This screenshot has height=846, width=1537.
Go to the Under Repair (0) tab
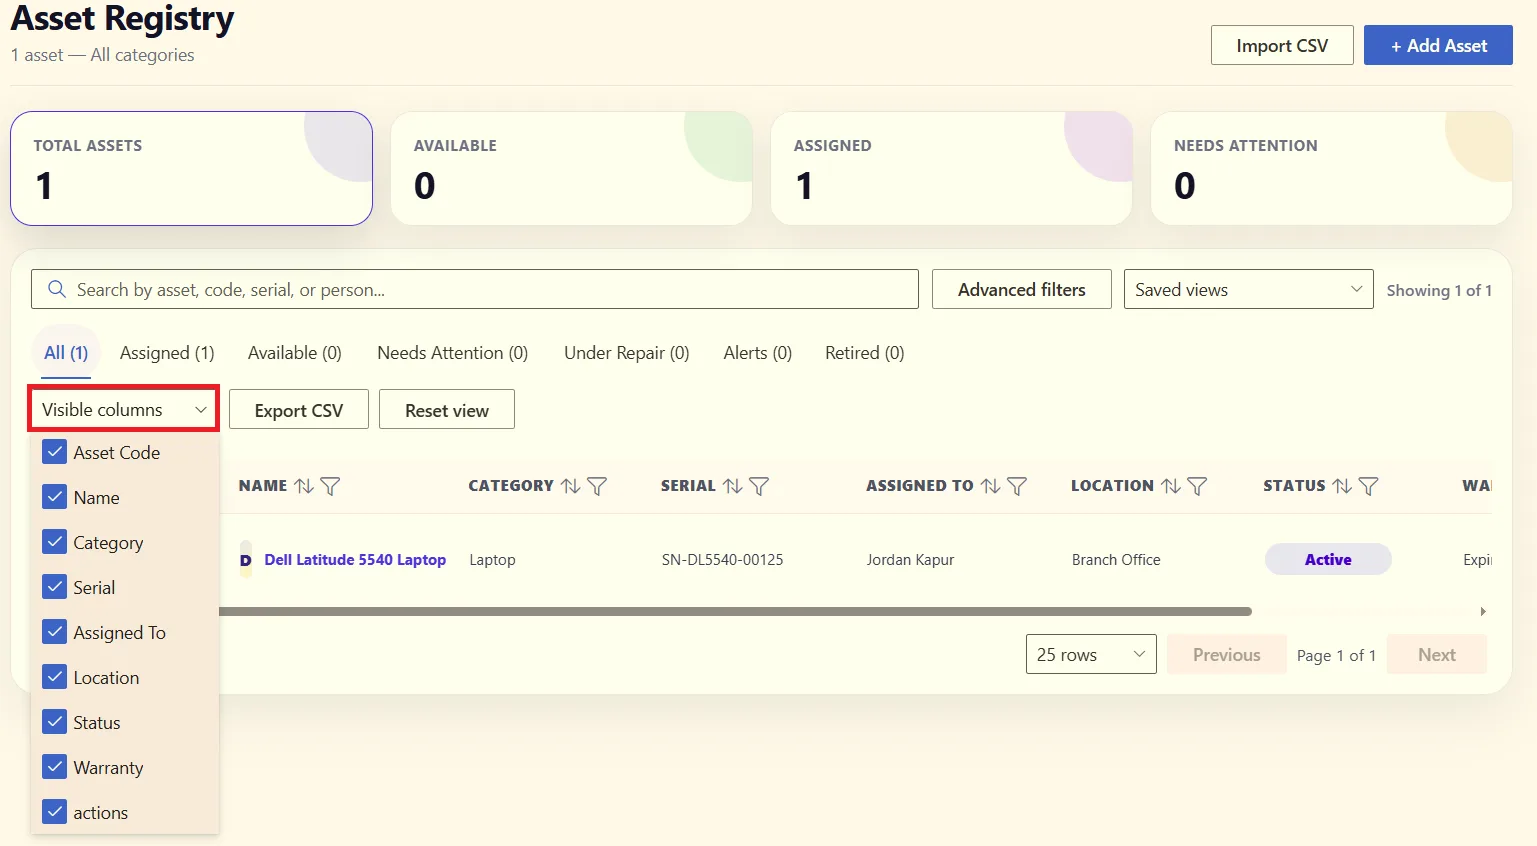[x=627, y=353]
